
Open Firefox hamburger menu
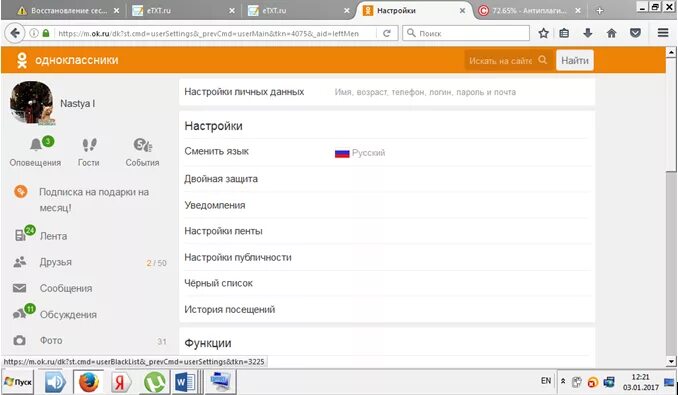click(x=663, y=33)
